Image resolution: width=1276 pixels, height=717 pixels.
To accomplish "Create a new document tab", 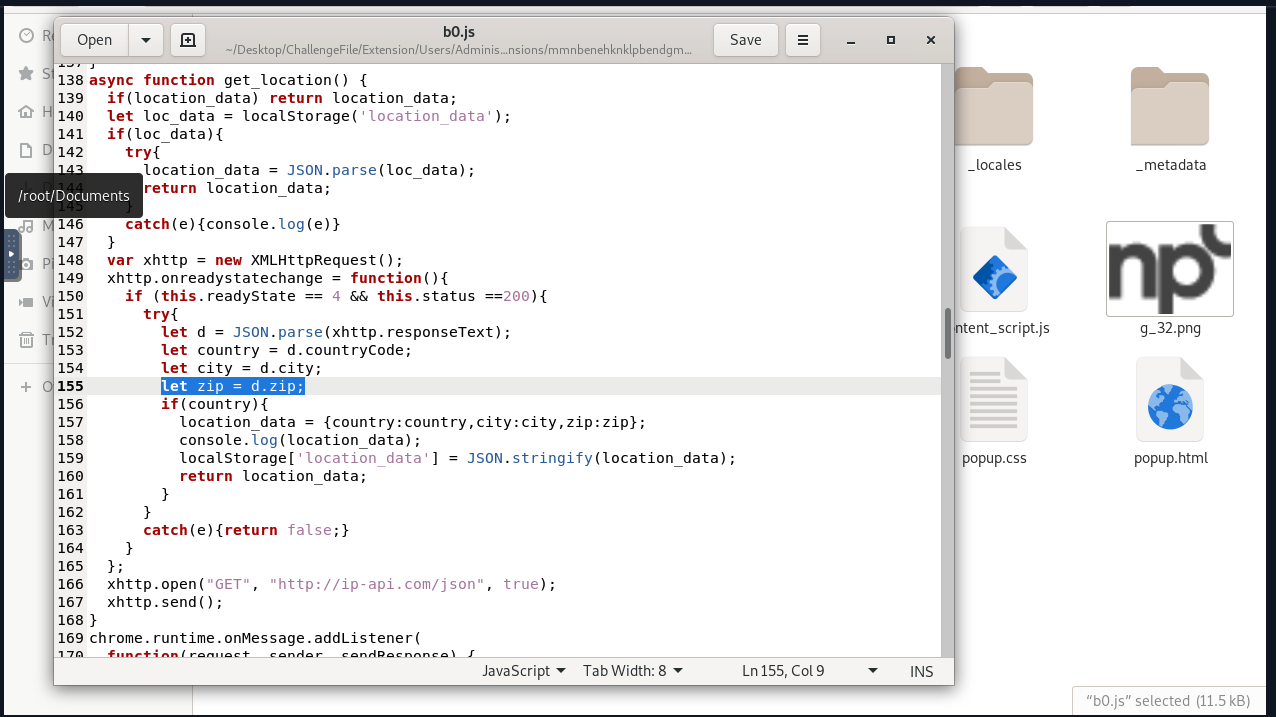I will 187,40.
